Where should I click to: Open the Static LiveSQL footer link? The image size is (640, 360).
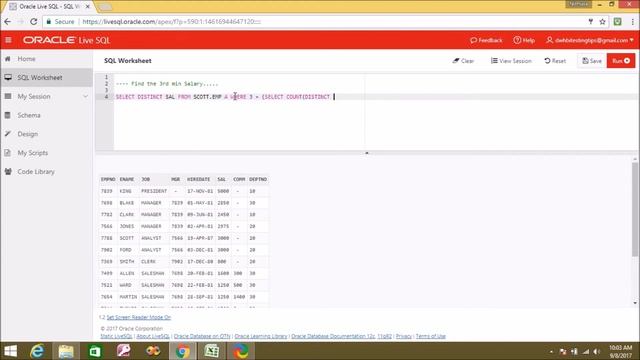(x=116, y=336)
